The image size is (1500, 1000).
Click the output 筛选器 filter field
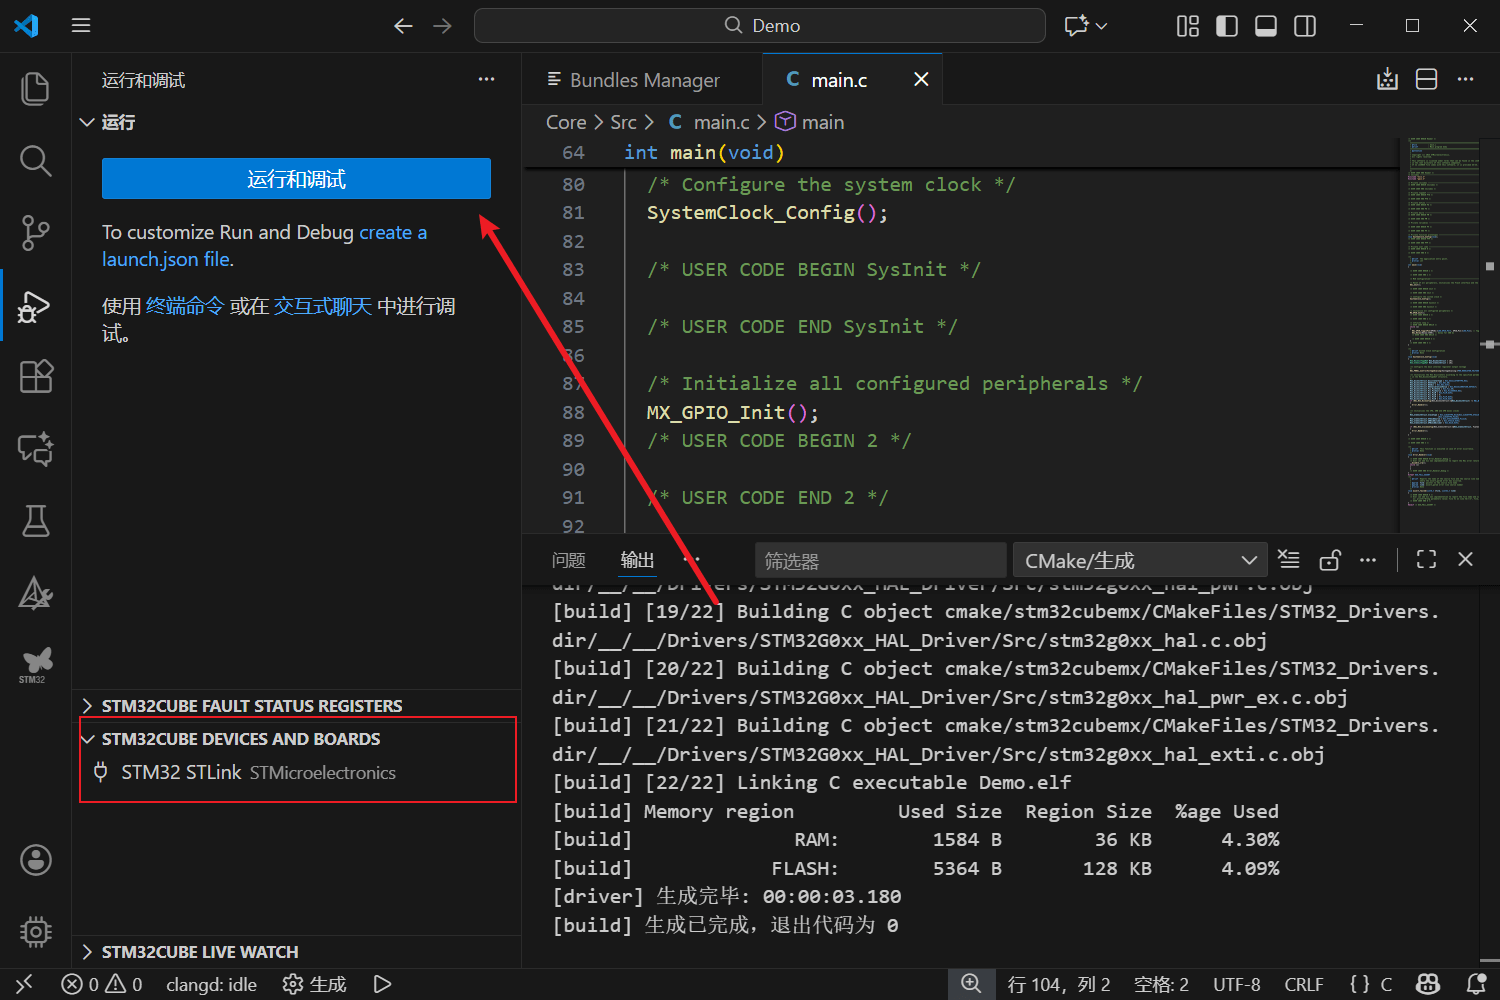coord(879,561)
